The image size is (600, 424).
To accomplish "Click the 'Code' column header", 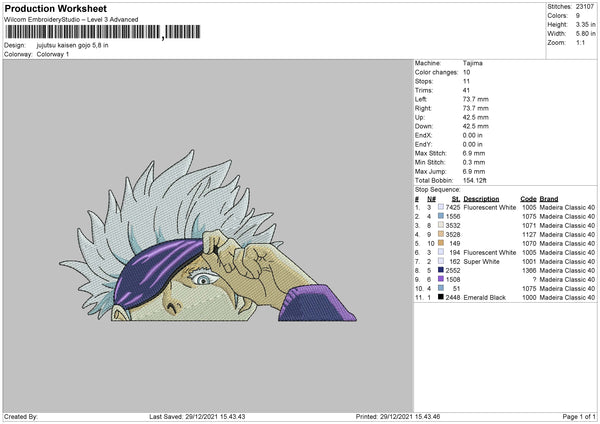I will [x=528, y=199].
